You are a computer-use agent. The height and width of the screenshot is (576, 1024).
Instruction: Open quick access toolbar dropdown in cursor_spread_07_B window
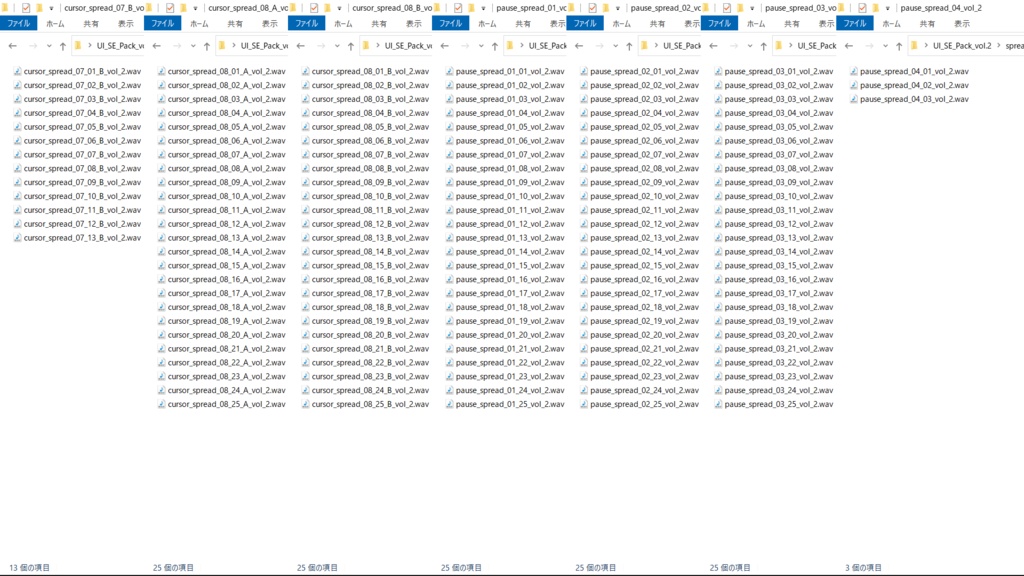coord(51,8)
